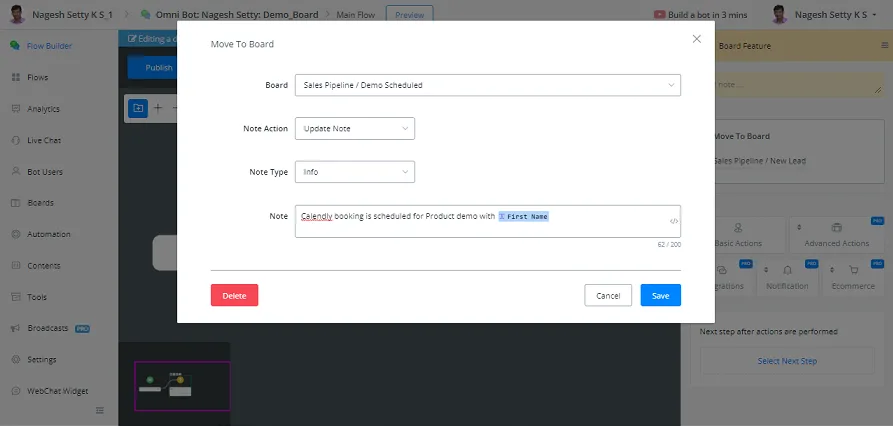Open Broadcasts PRO section
Screen dimensions: 893x426
[x=50, y=328]
